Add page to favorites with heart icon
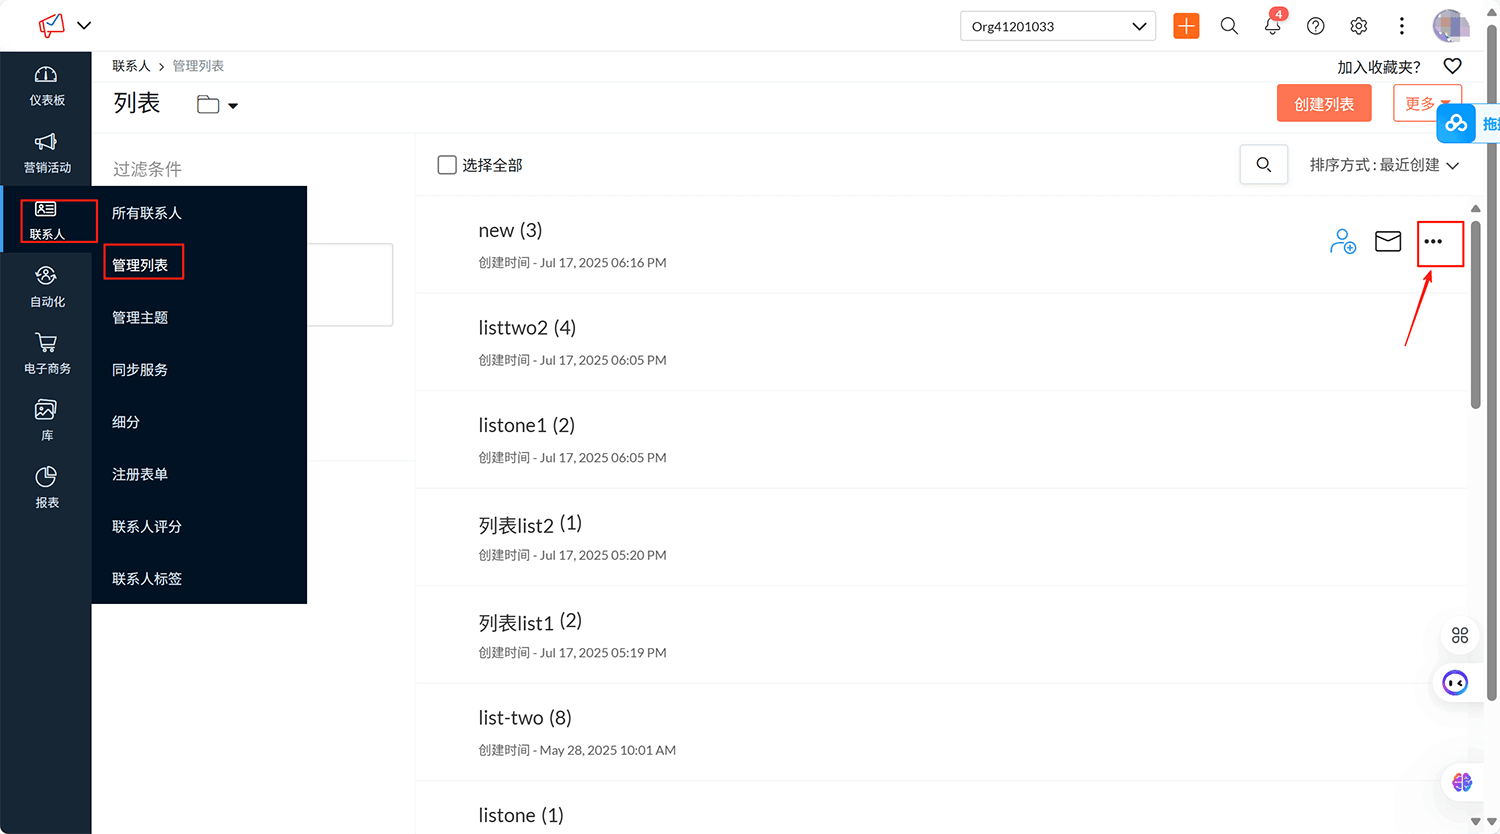Viewport: 1500px width, 834px height. [1452, 66]
